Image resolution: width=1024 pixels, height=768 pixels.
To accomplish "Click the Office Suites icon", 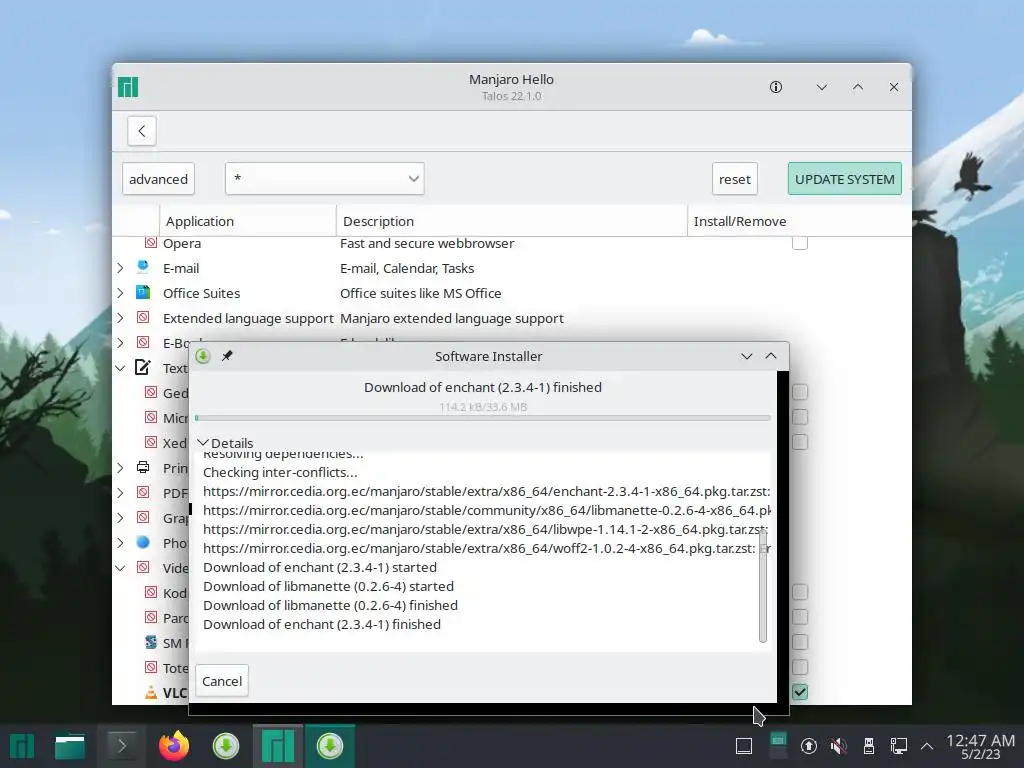I will point(143,293).
